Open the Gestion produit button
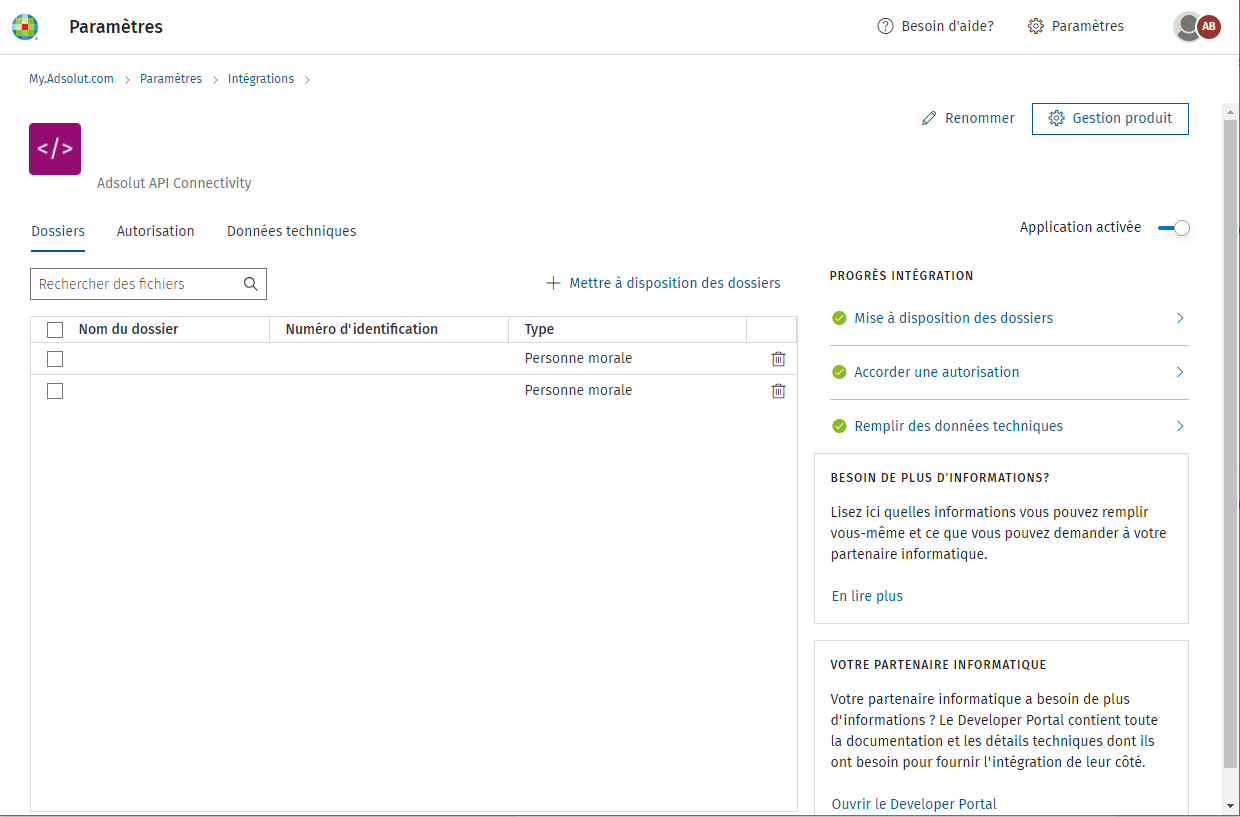 (1110, 118)
